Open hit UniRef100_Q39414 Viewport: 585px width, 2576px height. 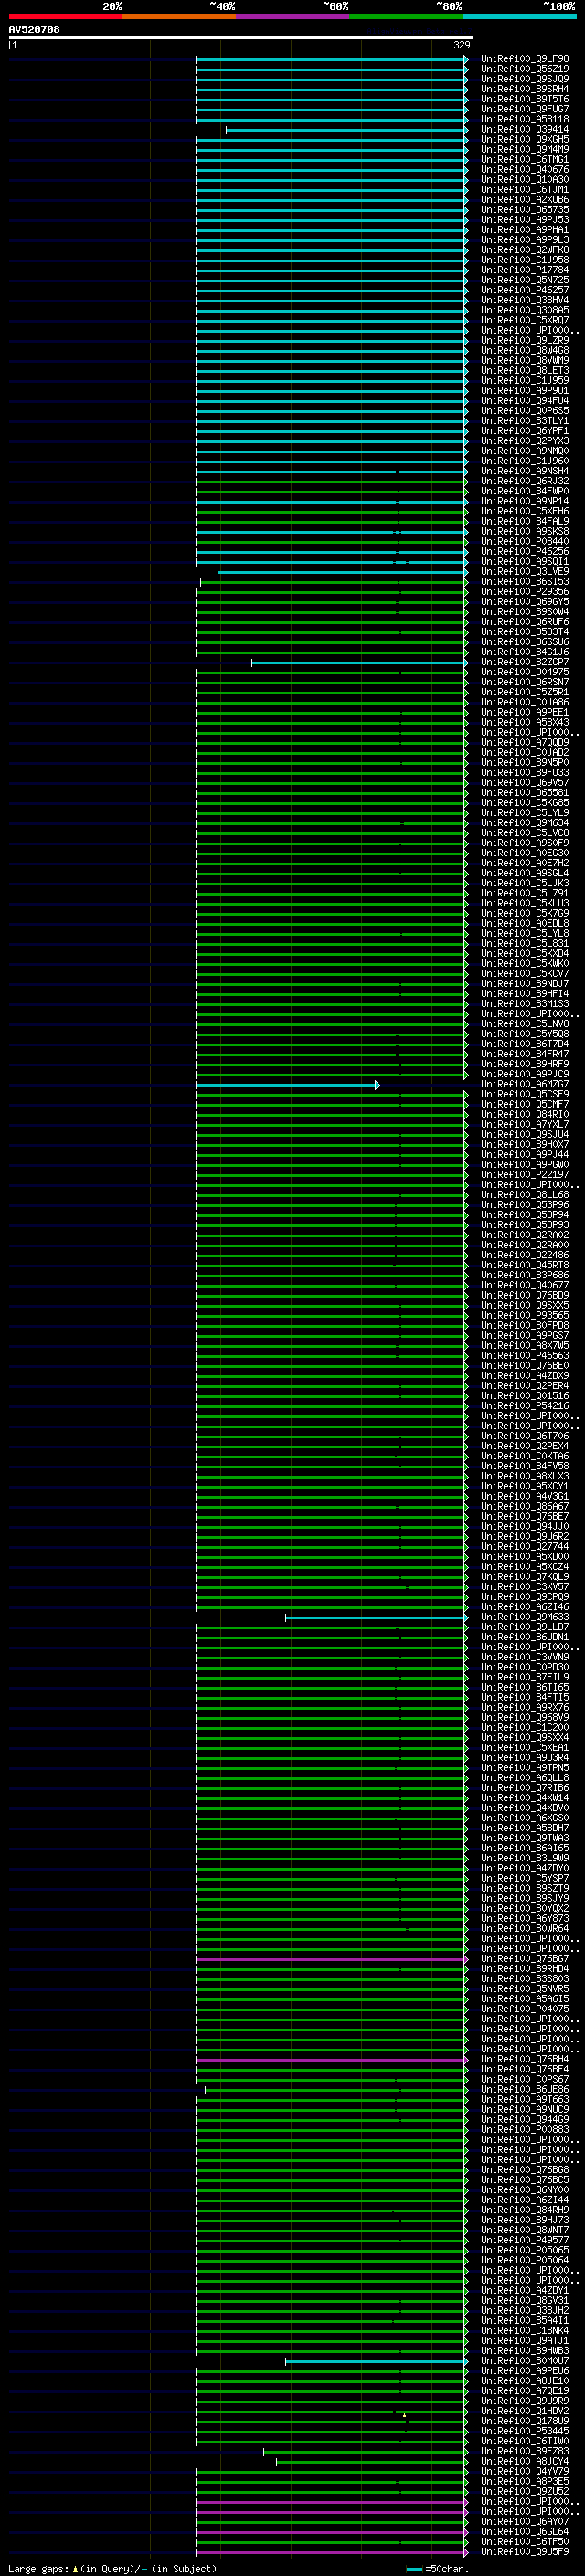(525, 129)
